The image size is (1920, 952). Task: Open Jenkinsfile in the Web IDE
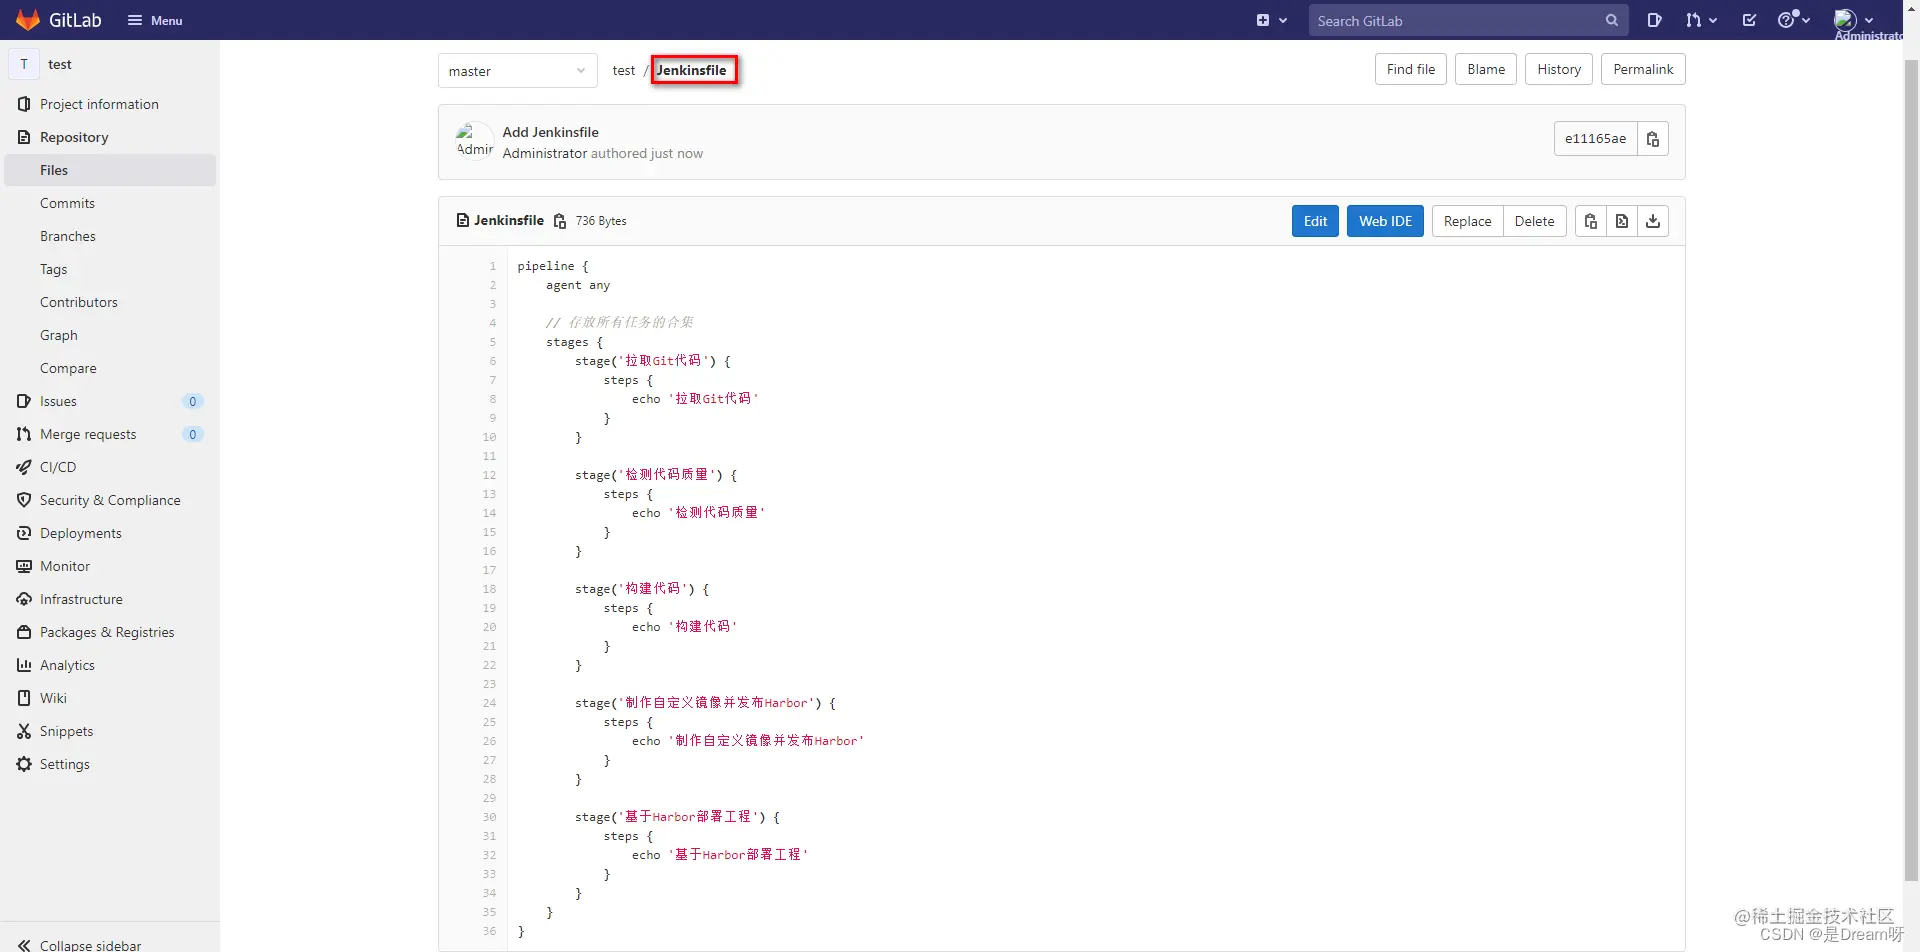pyautogui.click(x=1384, y=221)
